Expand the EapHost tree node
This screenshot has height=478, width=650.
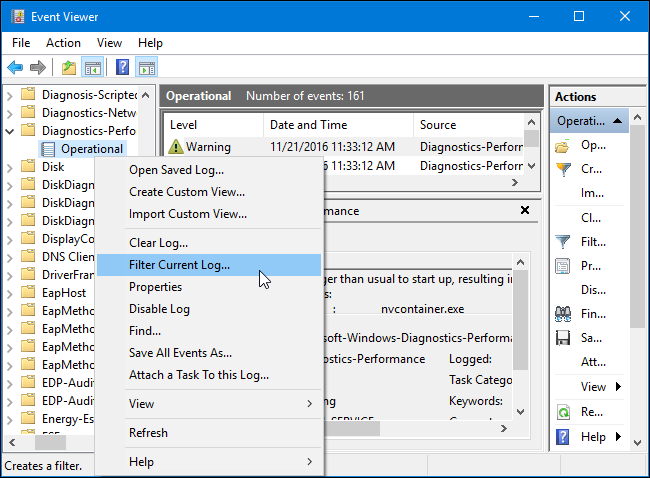[10, 294]
